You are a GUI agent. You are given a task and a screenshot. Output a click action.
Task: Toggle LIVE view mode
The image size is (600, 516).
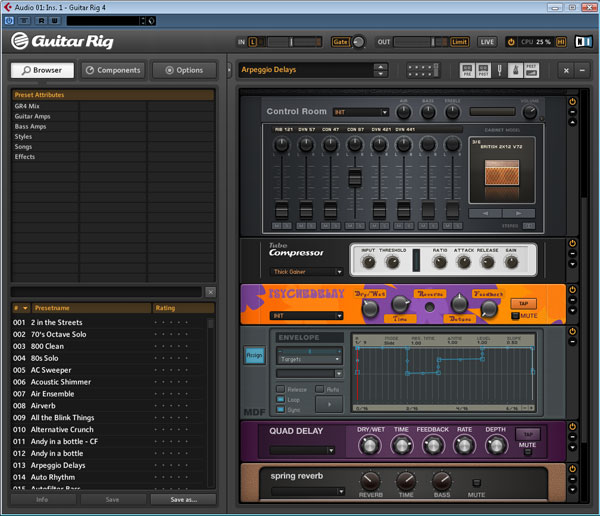click(487, 42)
